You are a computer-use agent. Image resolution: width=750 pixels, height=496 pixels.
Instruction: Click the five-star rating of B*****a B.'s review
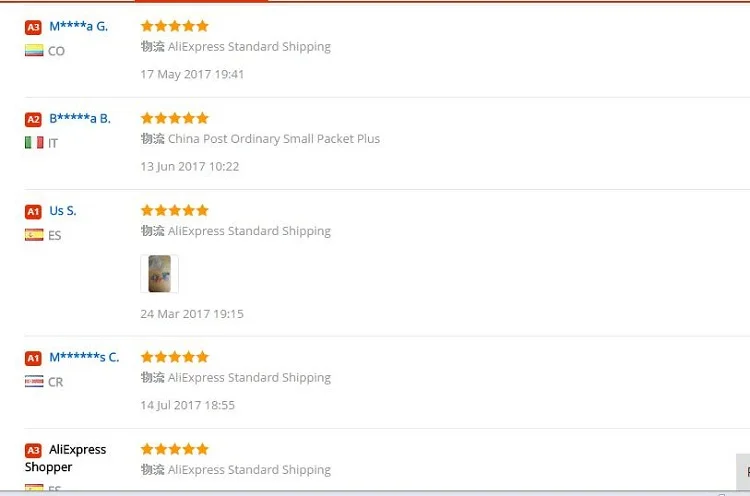click(x=175, y=118)
